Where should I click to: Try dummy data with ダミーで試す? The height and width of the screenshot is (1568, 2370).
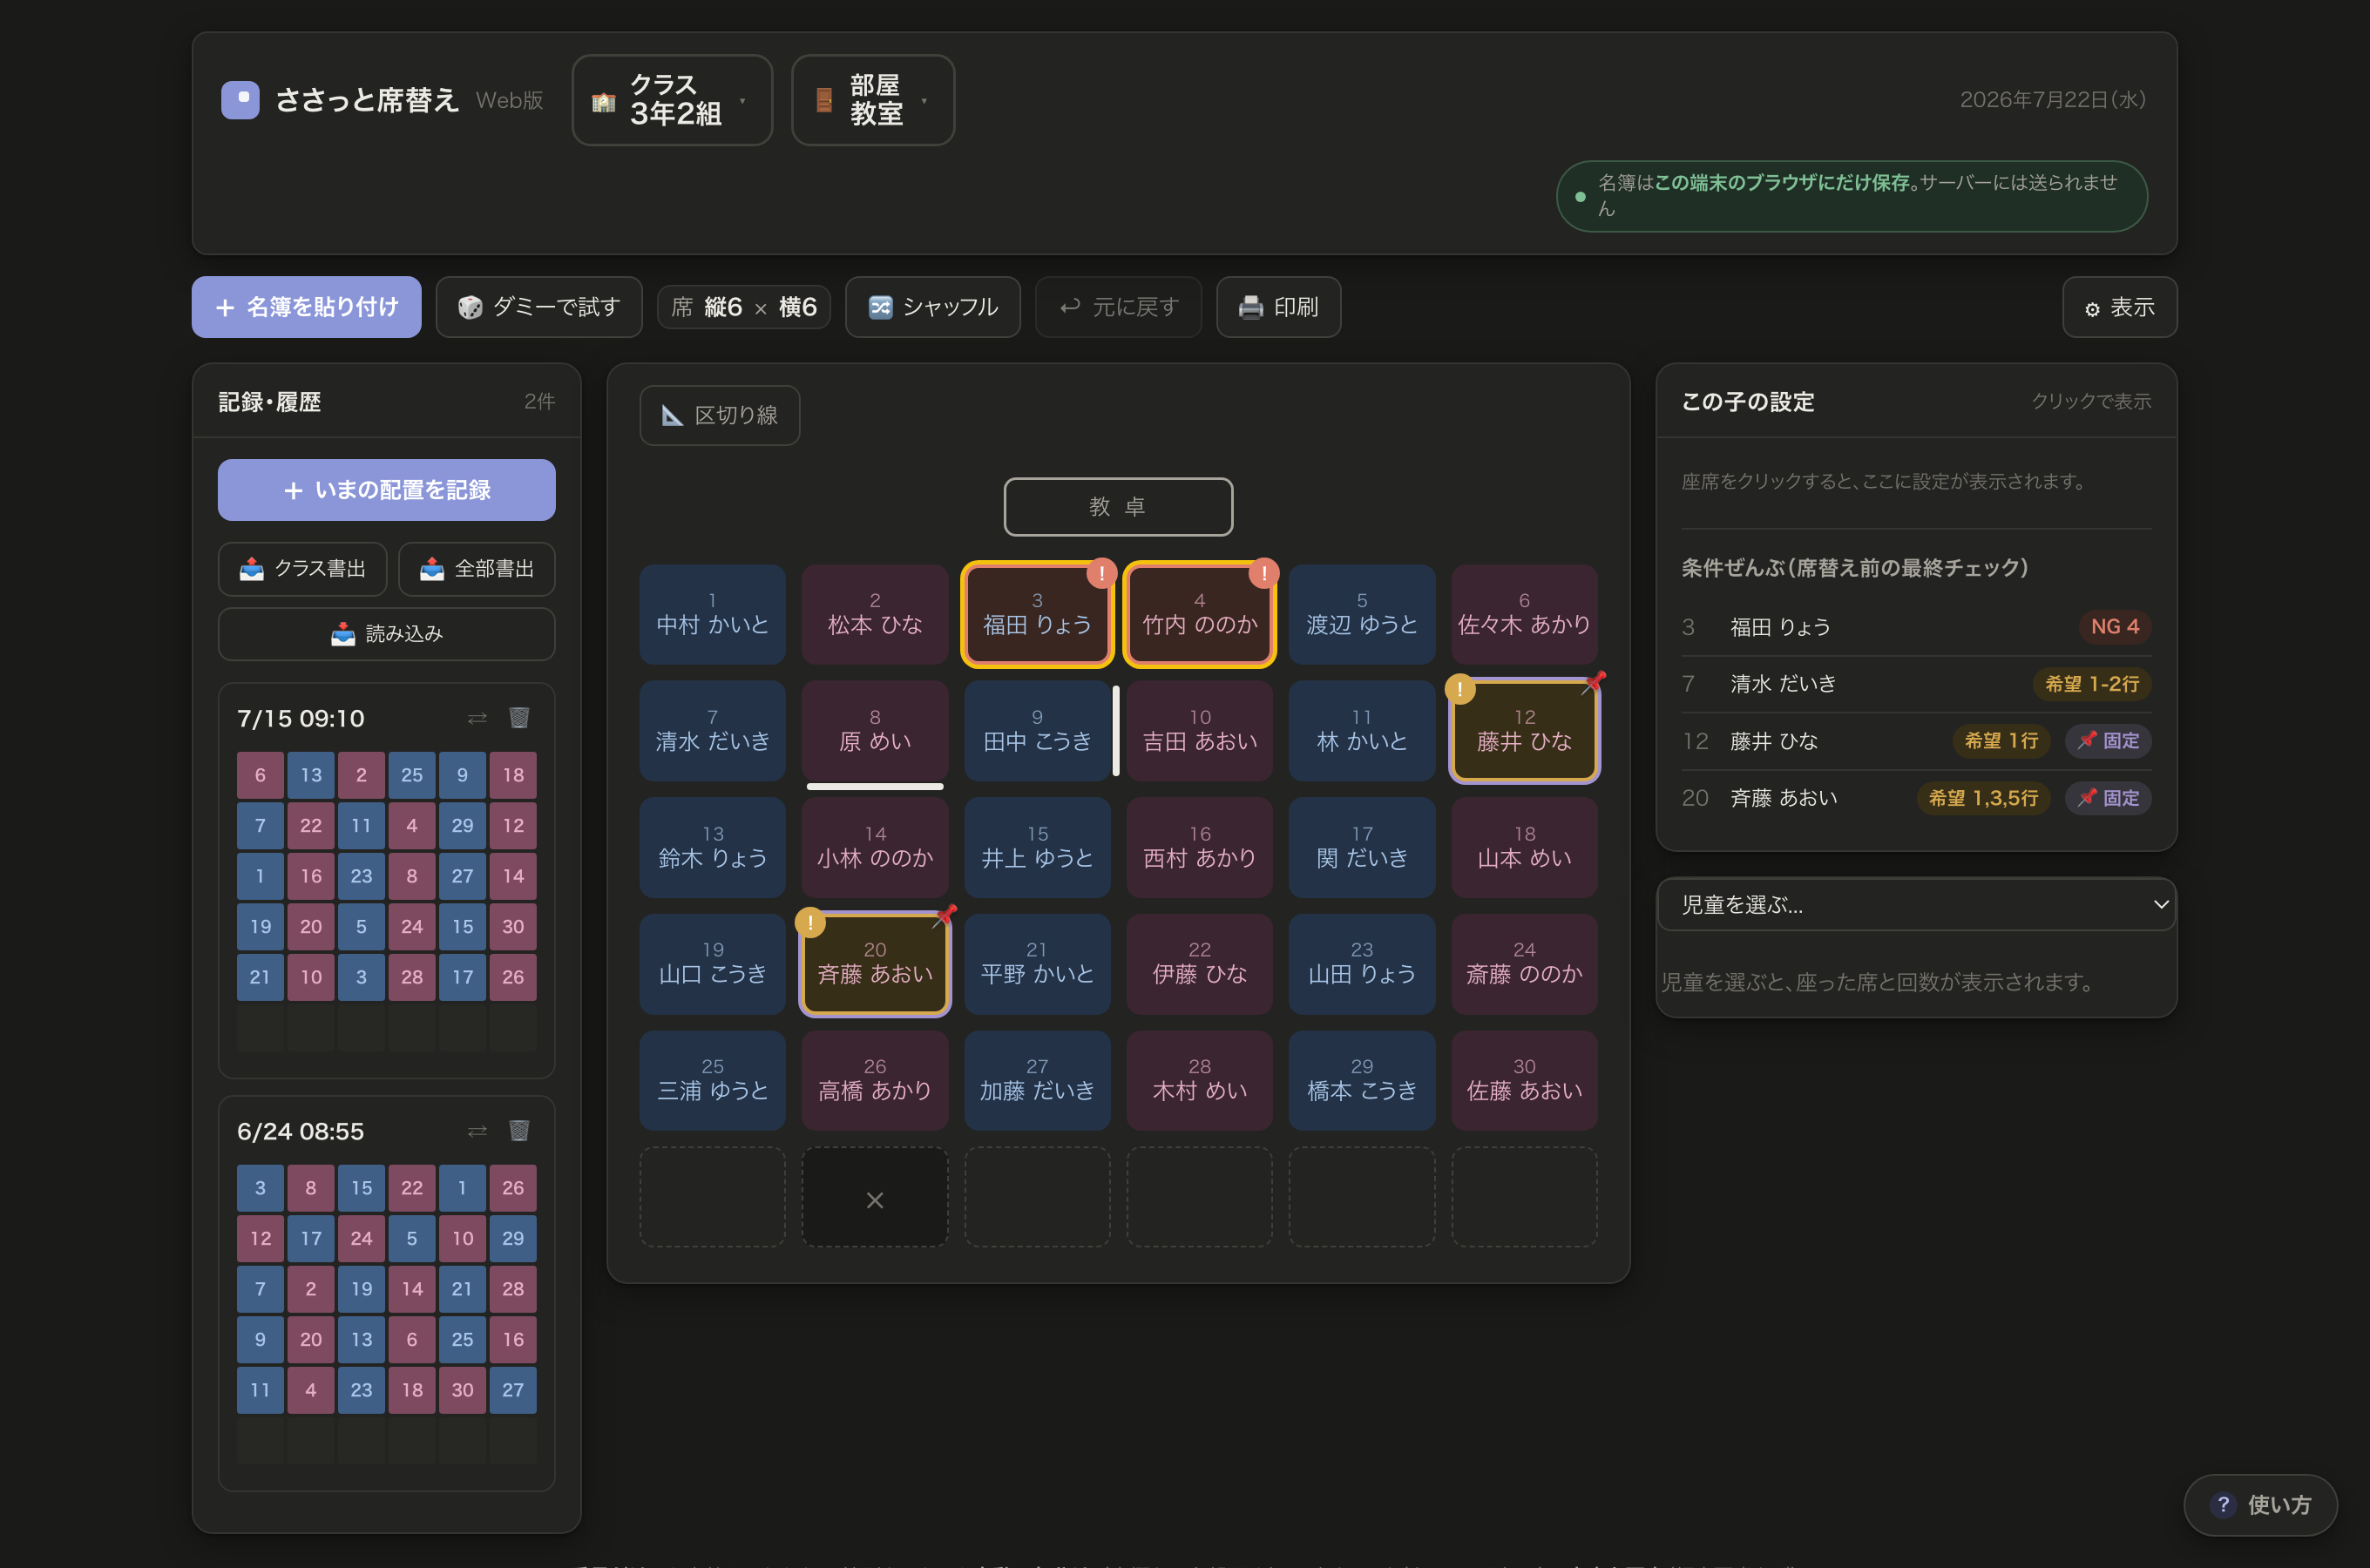tap(539, 307)
